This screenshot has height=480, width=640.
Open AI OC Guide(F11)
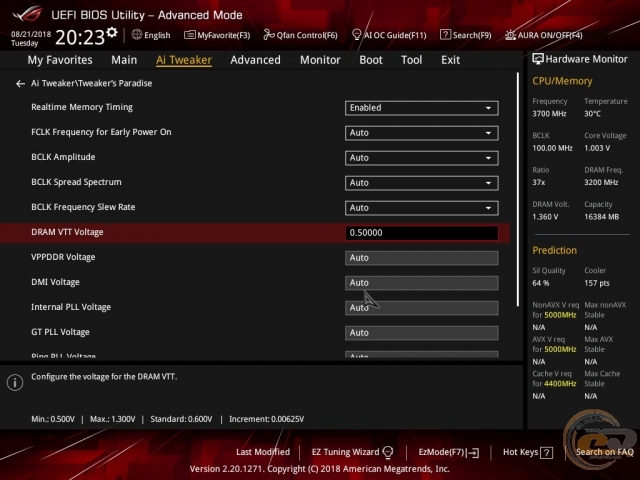coord(389,35)
